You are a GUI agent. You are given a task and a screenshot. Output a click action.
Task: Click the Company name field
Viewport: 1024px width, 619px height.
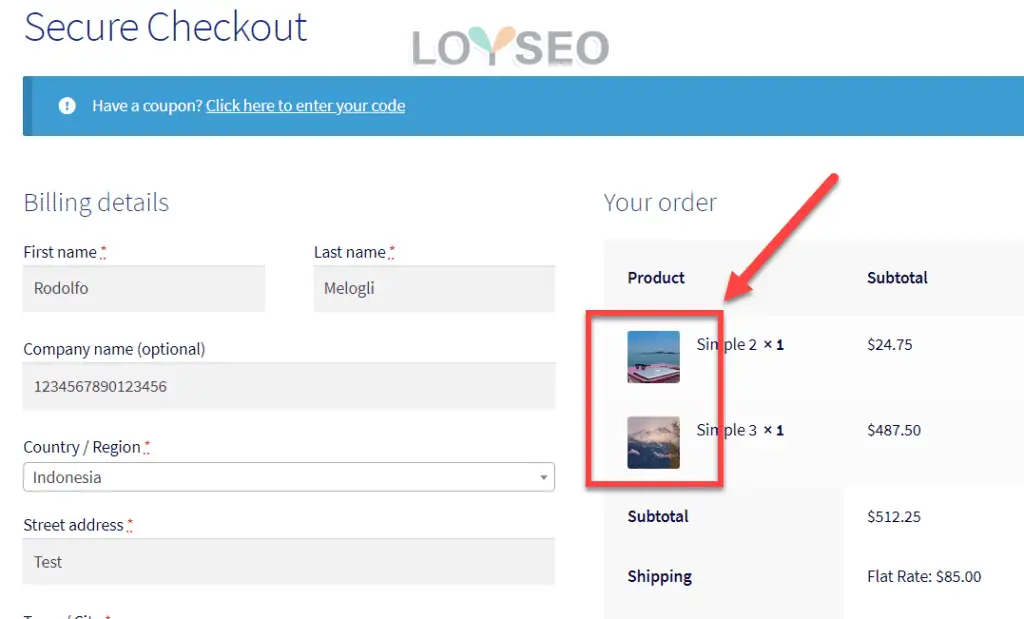pyautogui.click(x=288, y=386)
